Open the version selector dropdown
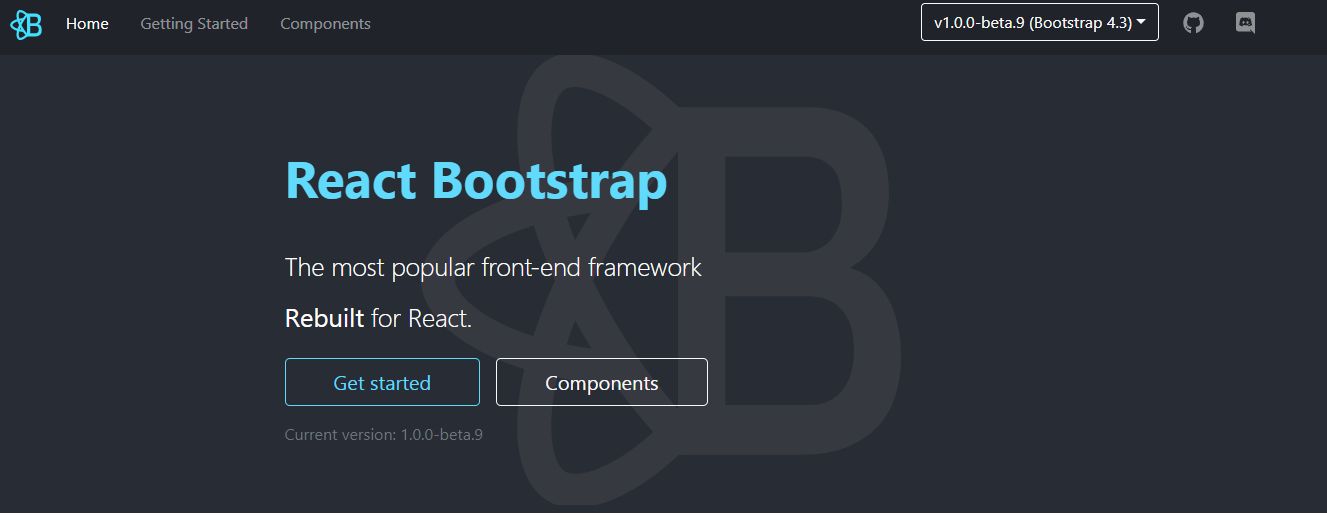 [x=1040, y=23]
